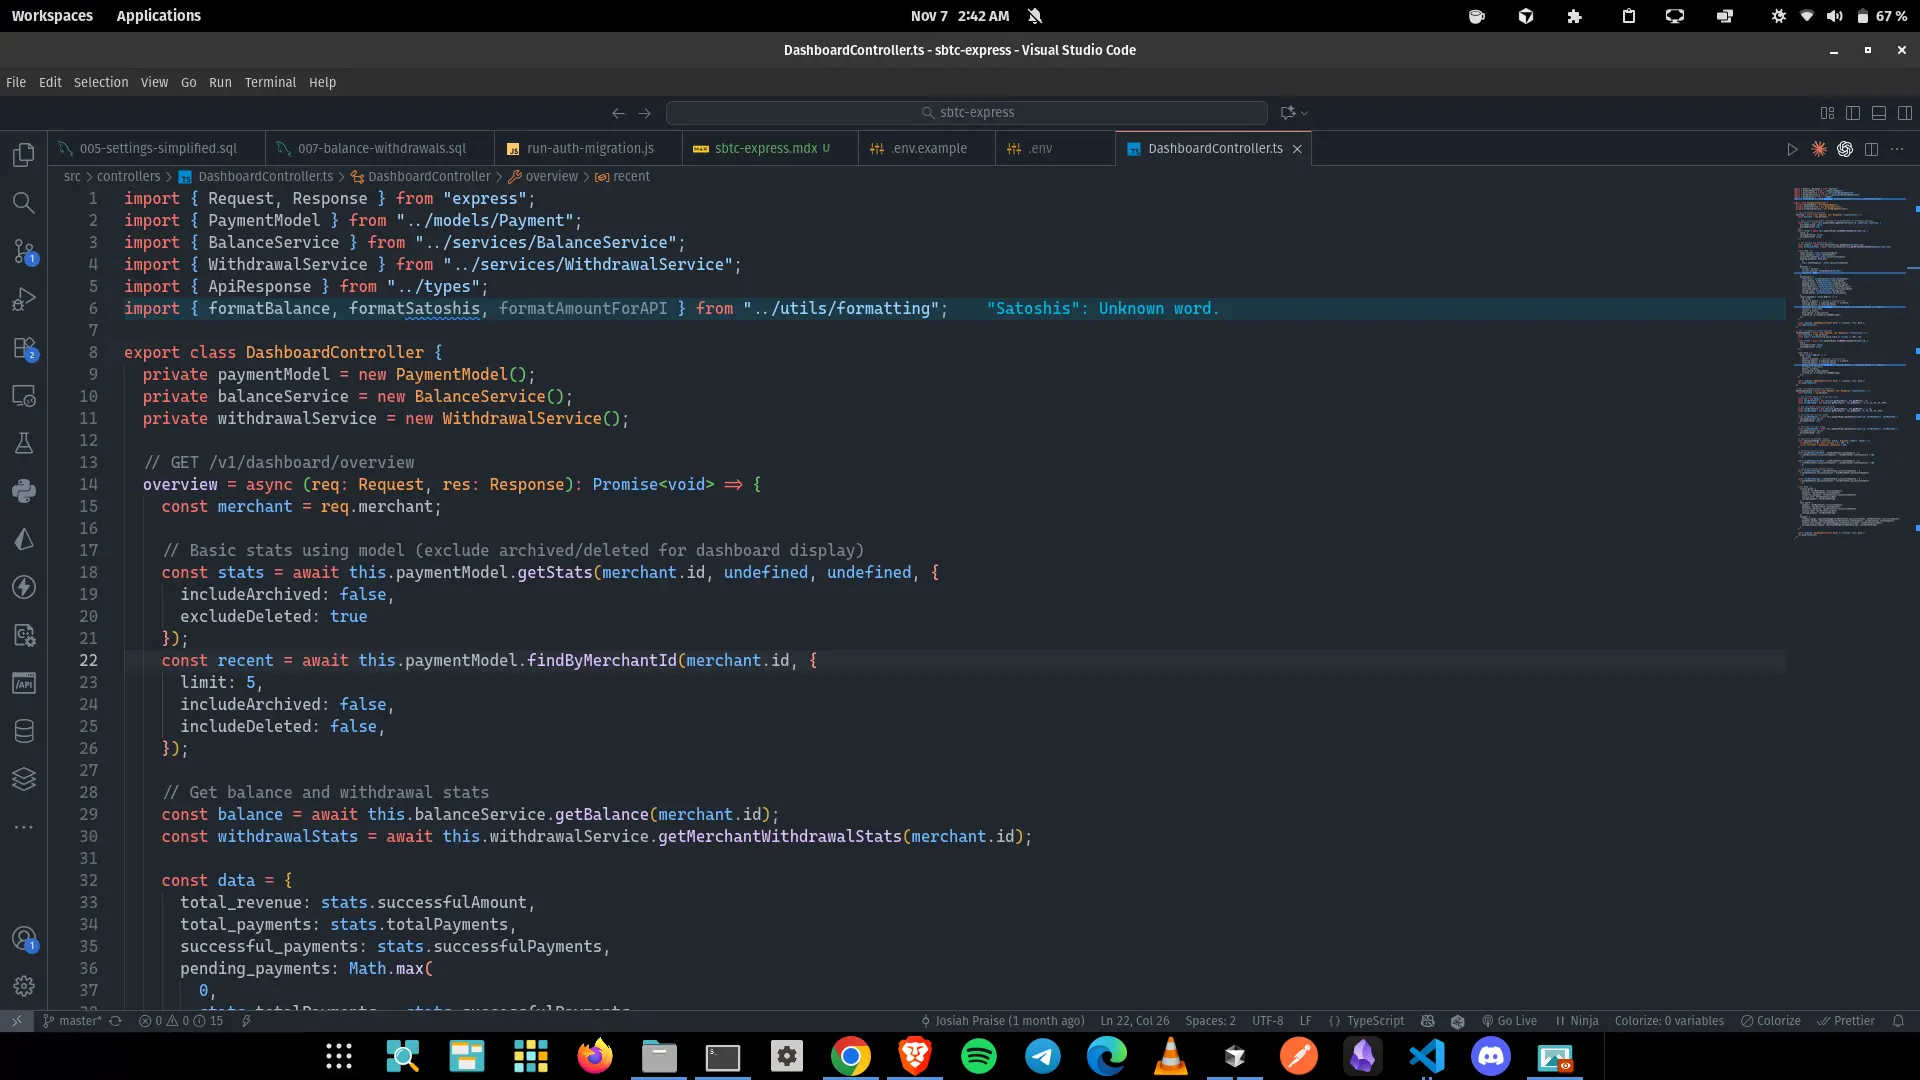Screen dimensions: 1920x1080
Task: Open Run and Debug view
Action: click(x=24, y=299)
